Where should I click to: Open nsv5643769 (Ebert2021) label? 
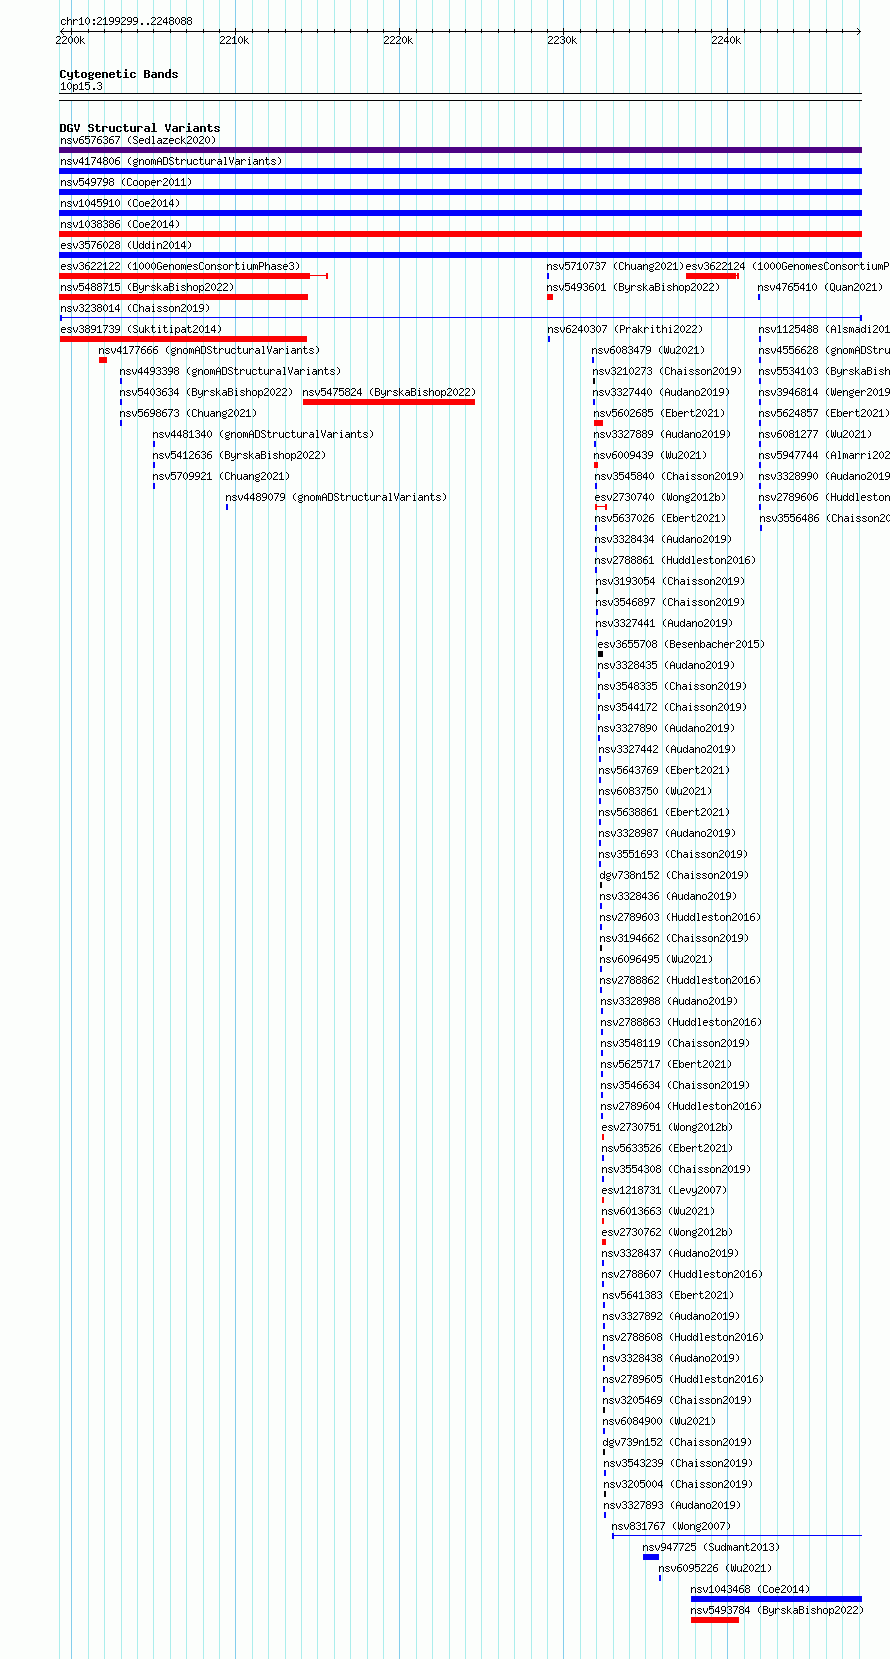pos(664,770)
